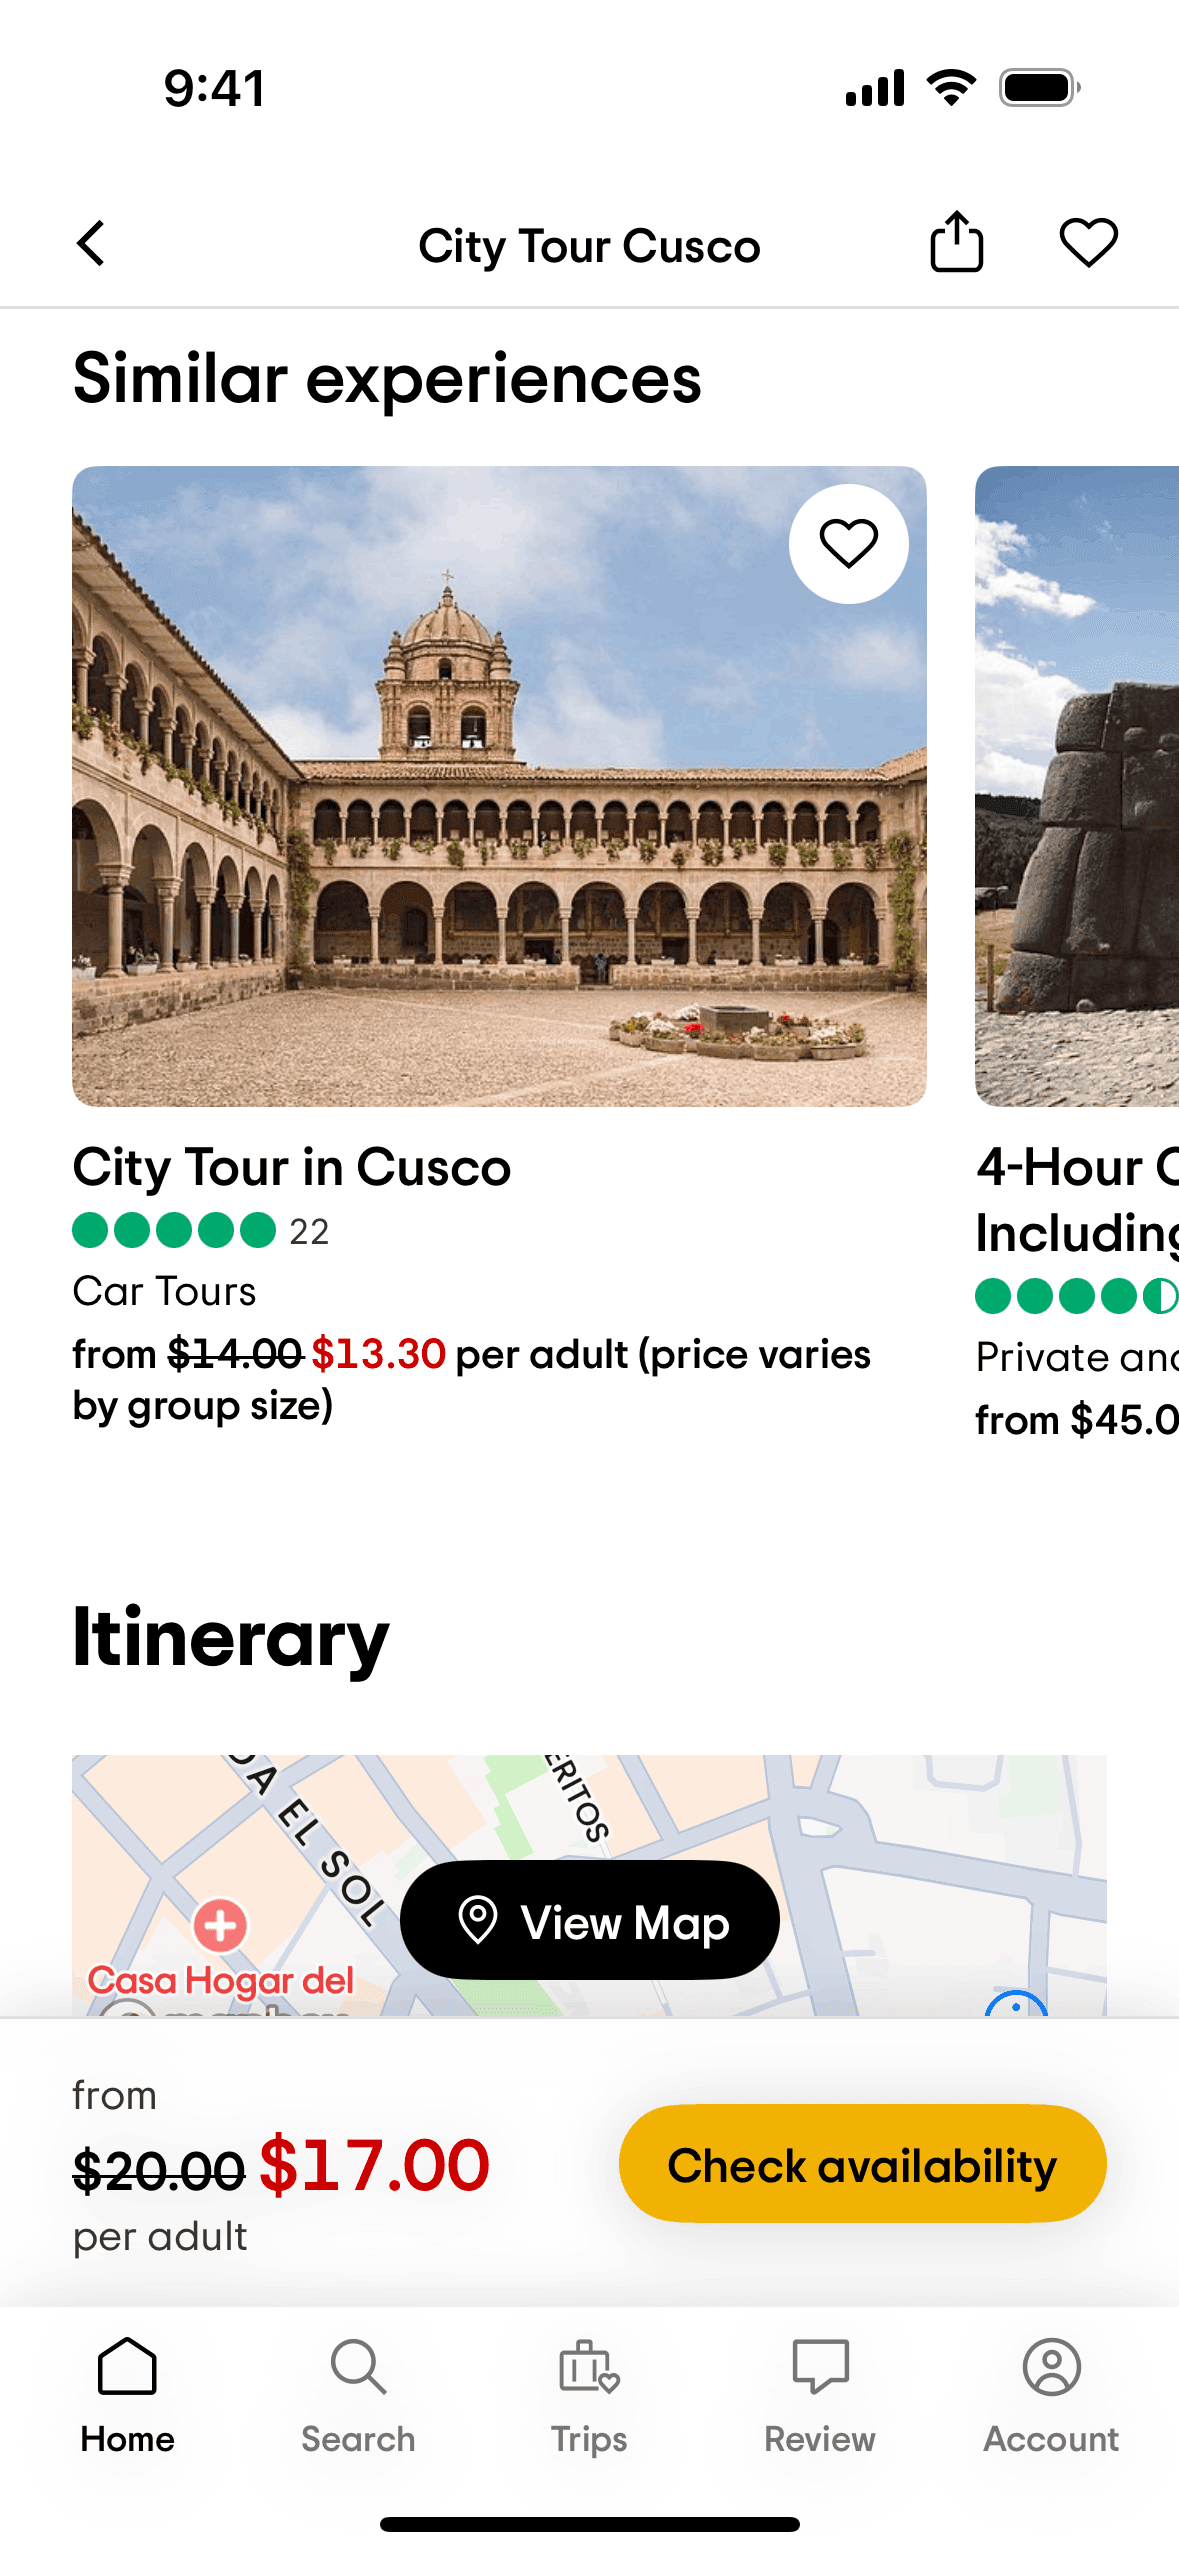1179x2556 pixels.
Task: Tap the Casa Hogar del map marker
Action: [220, 1926]
